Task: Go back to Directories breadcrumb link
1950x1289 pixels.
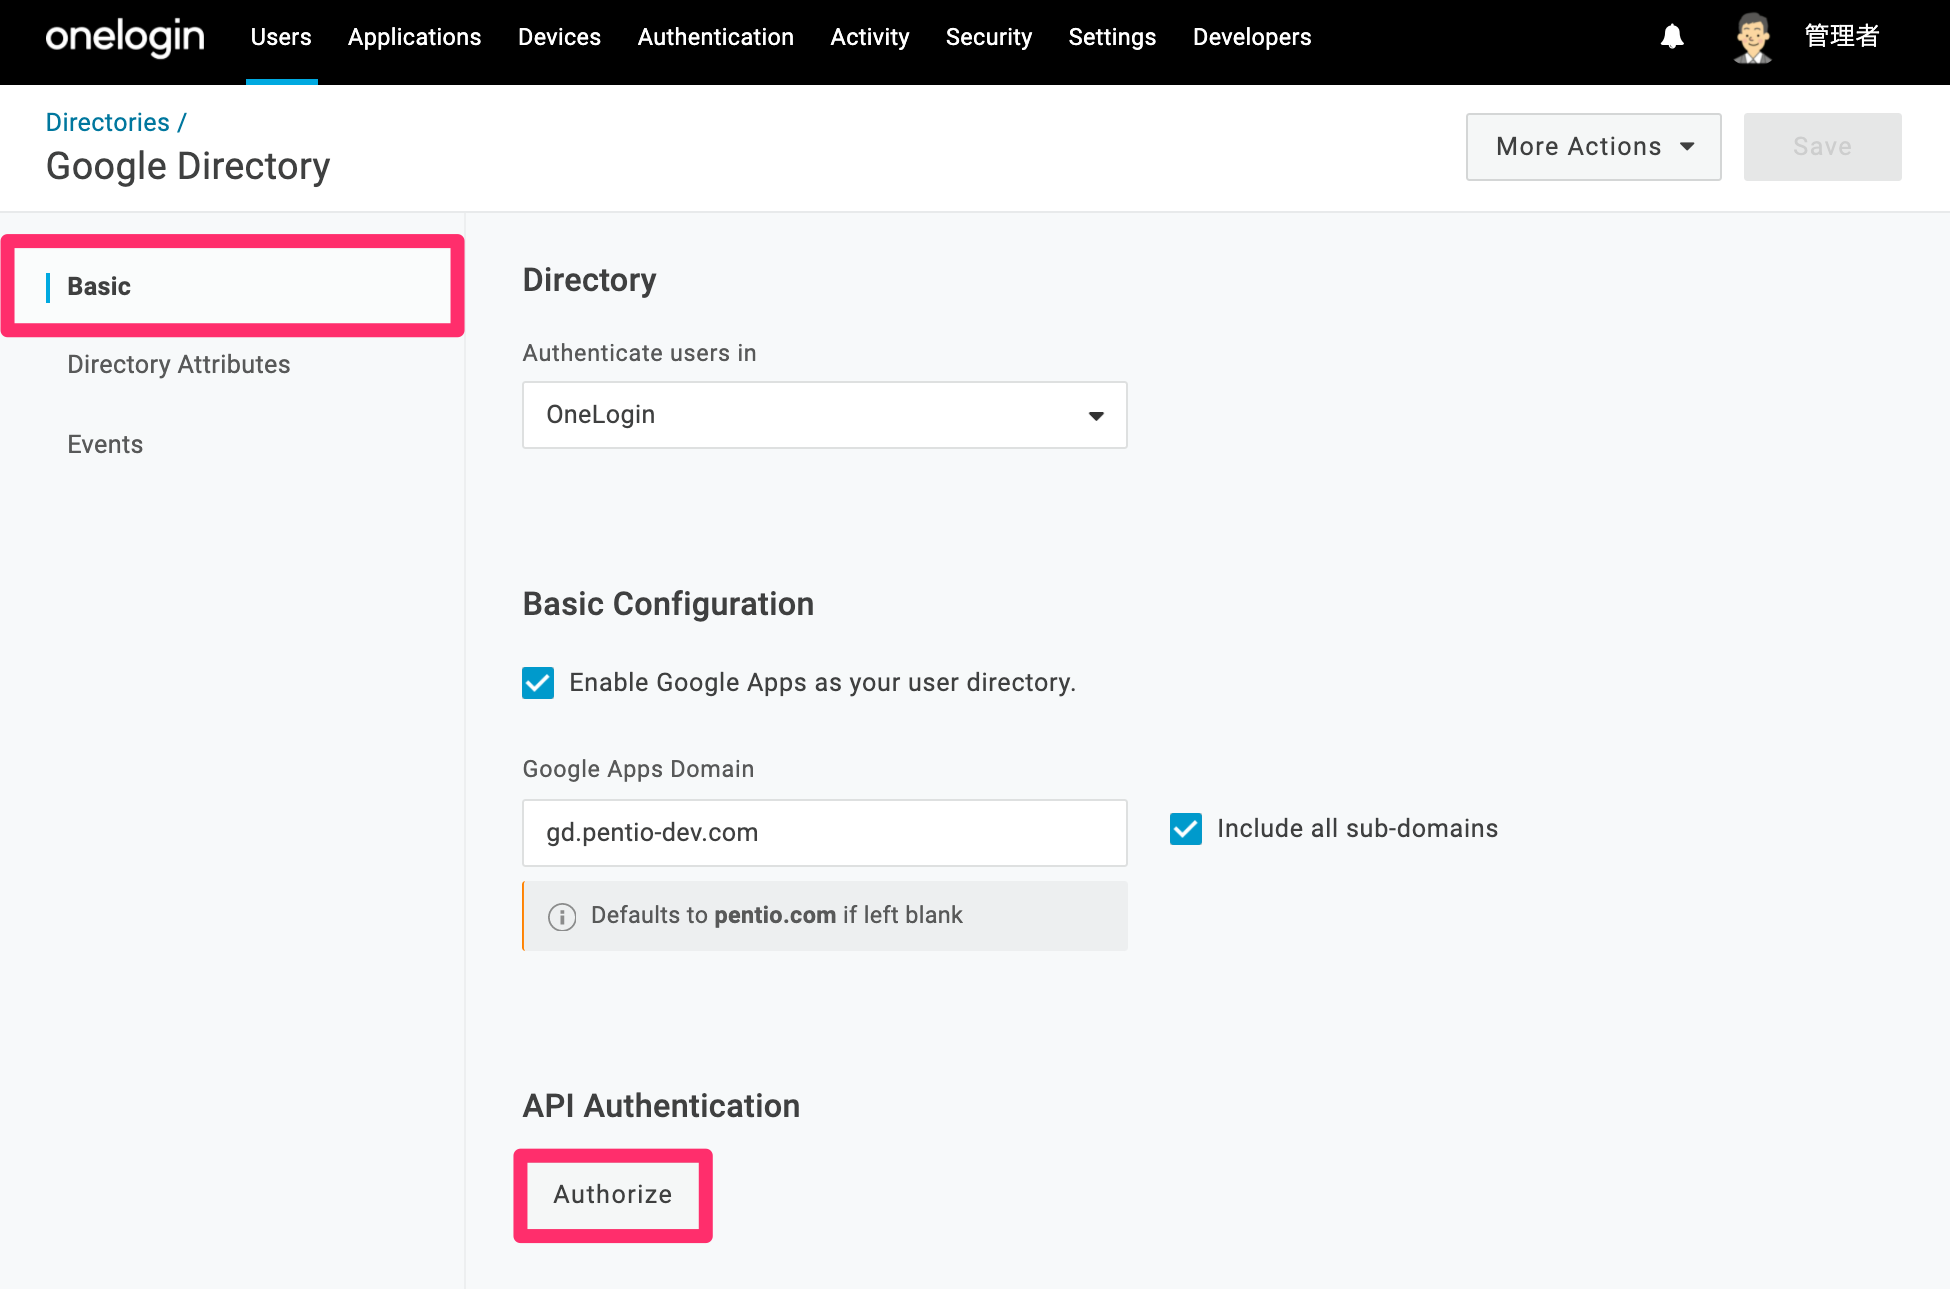Action: click(x=108, y=122)
